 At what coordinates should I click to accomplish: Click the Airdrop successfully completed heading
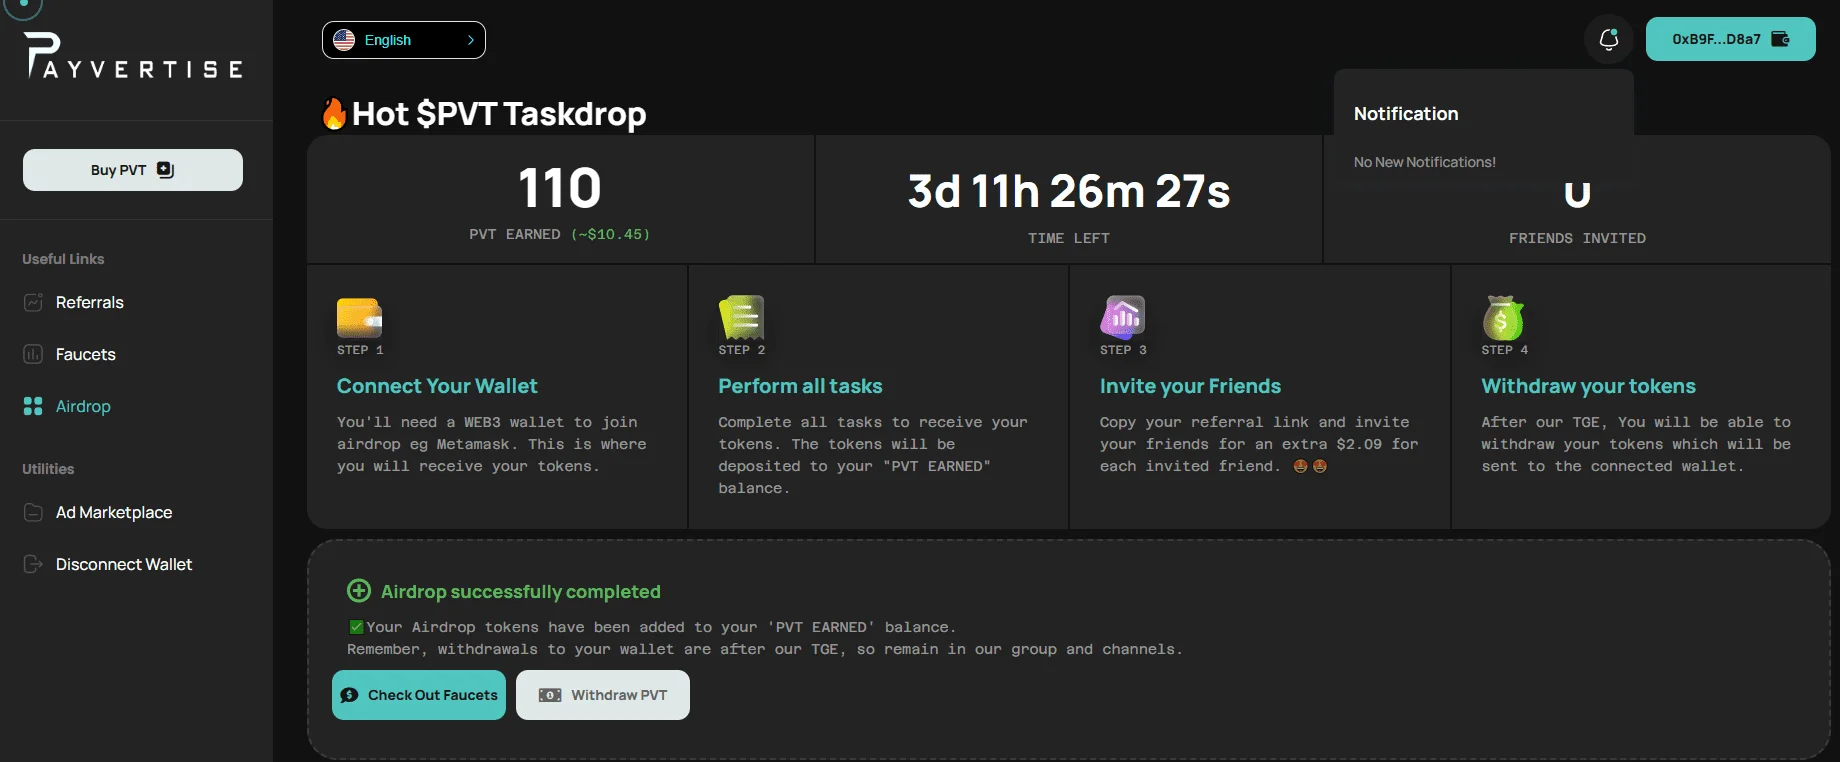tap(520, 592)
